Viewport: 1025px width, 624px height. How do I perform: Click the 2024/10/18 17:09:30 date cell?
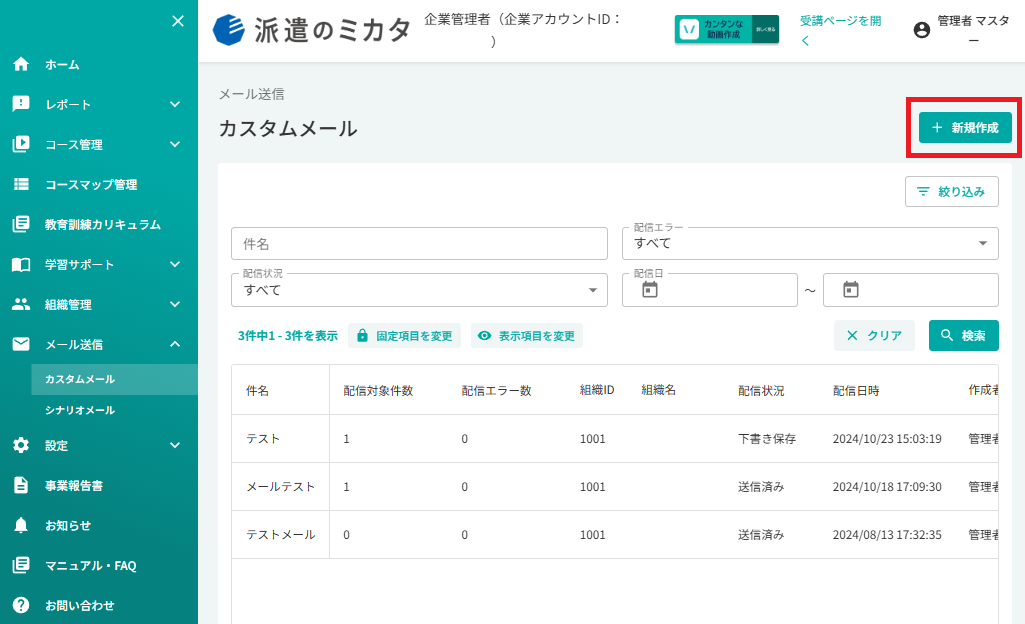[887, 487]
